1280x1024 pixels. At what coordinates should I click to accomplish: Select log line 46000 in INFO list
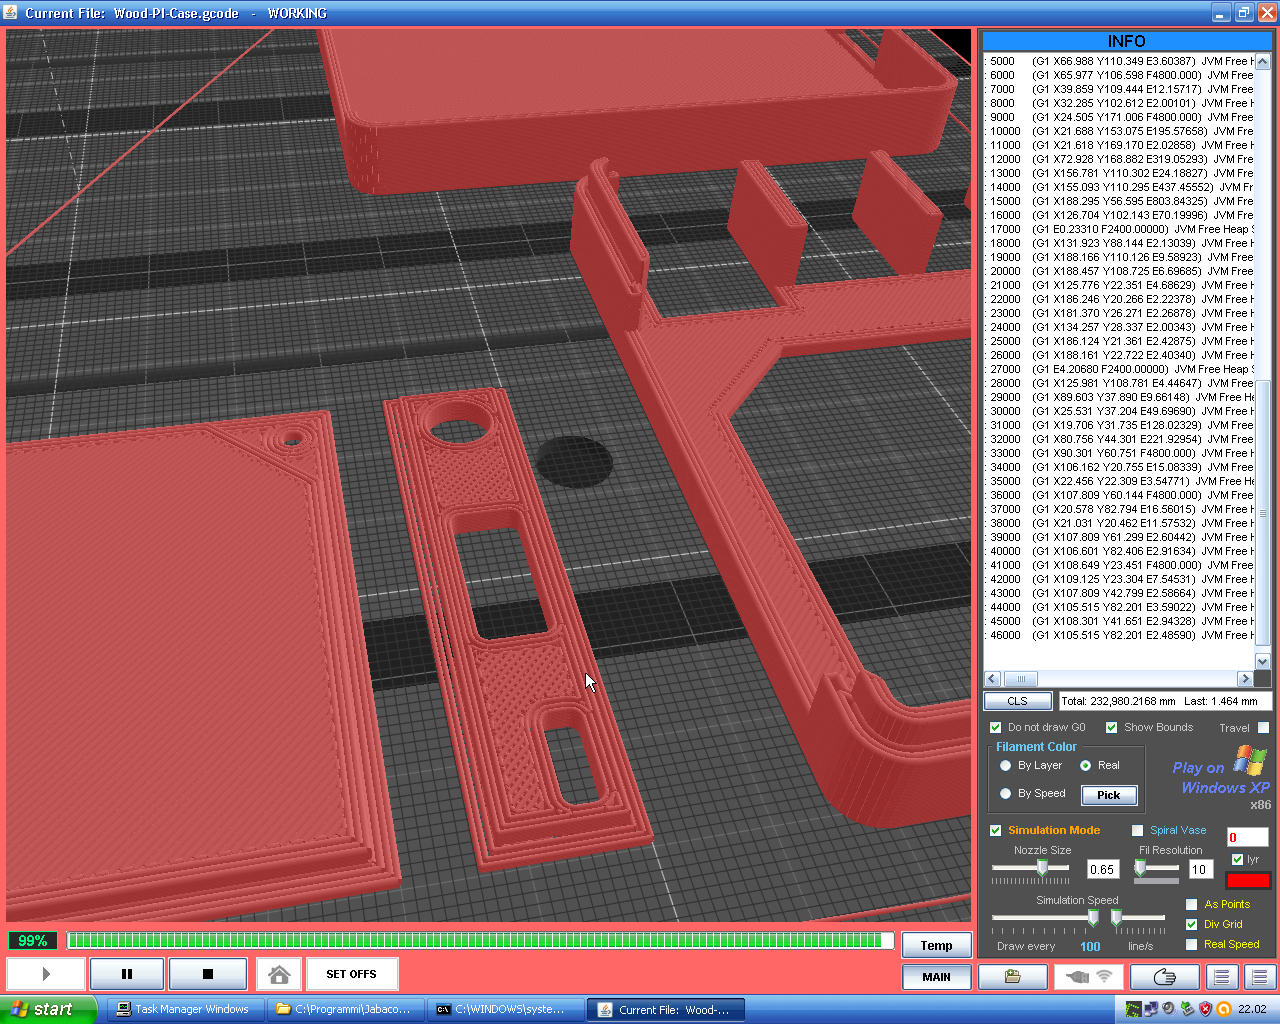pos(1119,635)
